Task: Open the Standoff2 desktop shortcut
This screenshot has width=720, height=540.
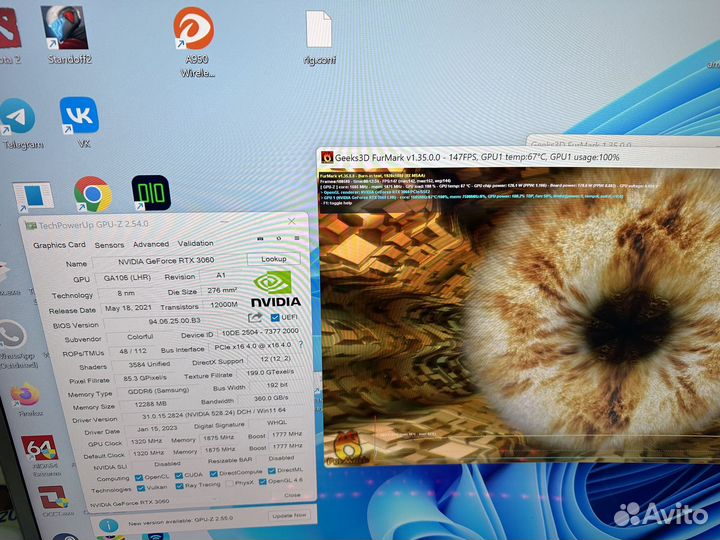Action: coord(64,30)
